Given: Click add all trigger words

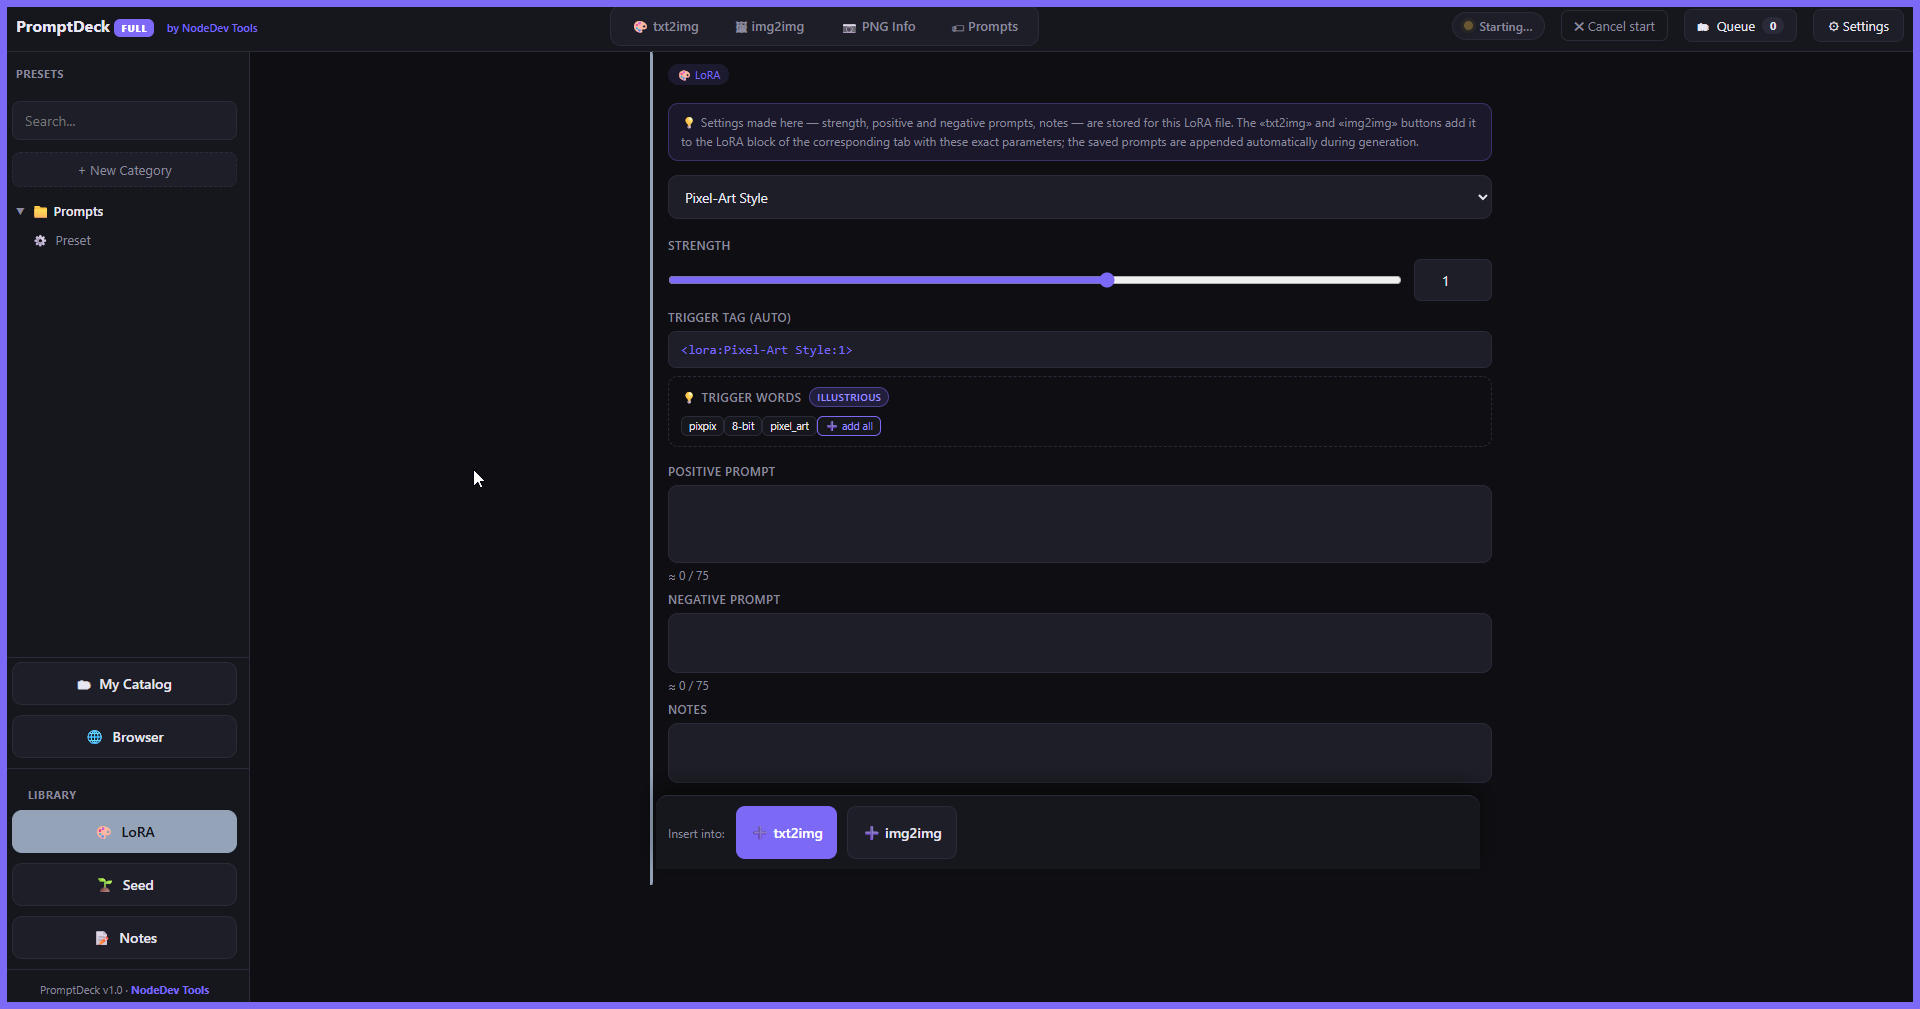Looking at the screenshot, I should (x=849, y=426).
